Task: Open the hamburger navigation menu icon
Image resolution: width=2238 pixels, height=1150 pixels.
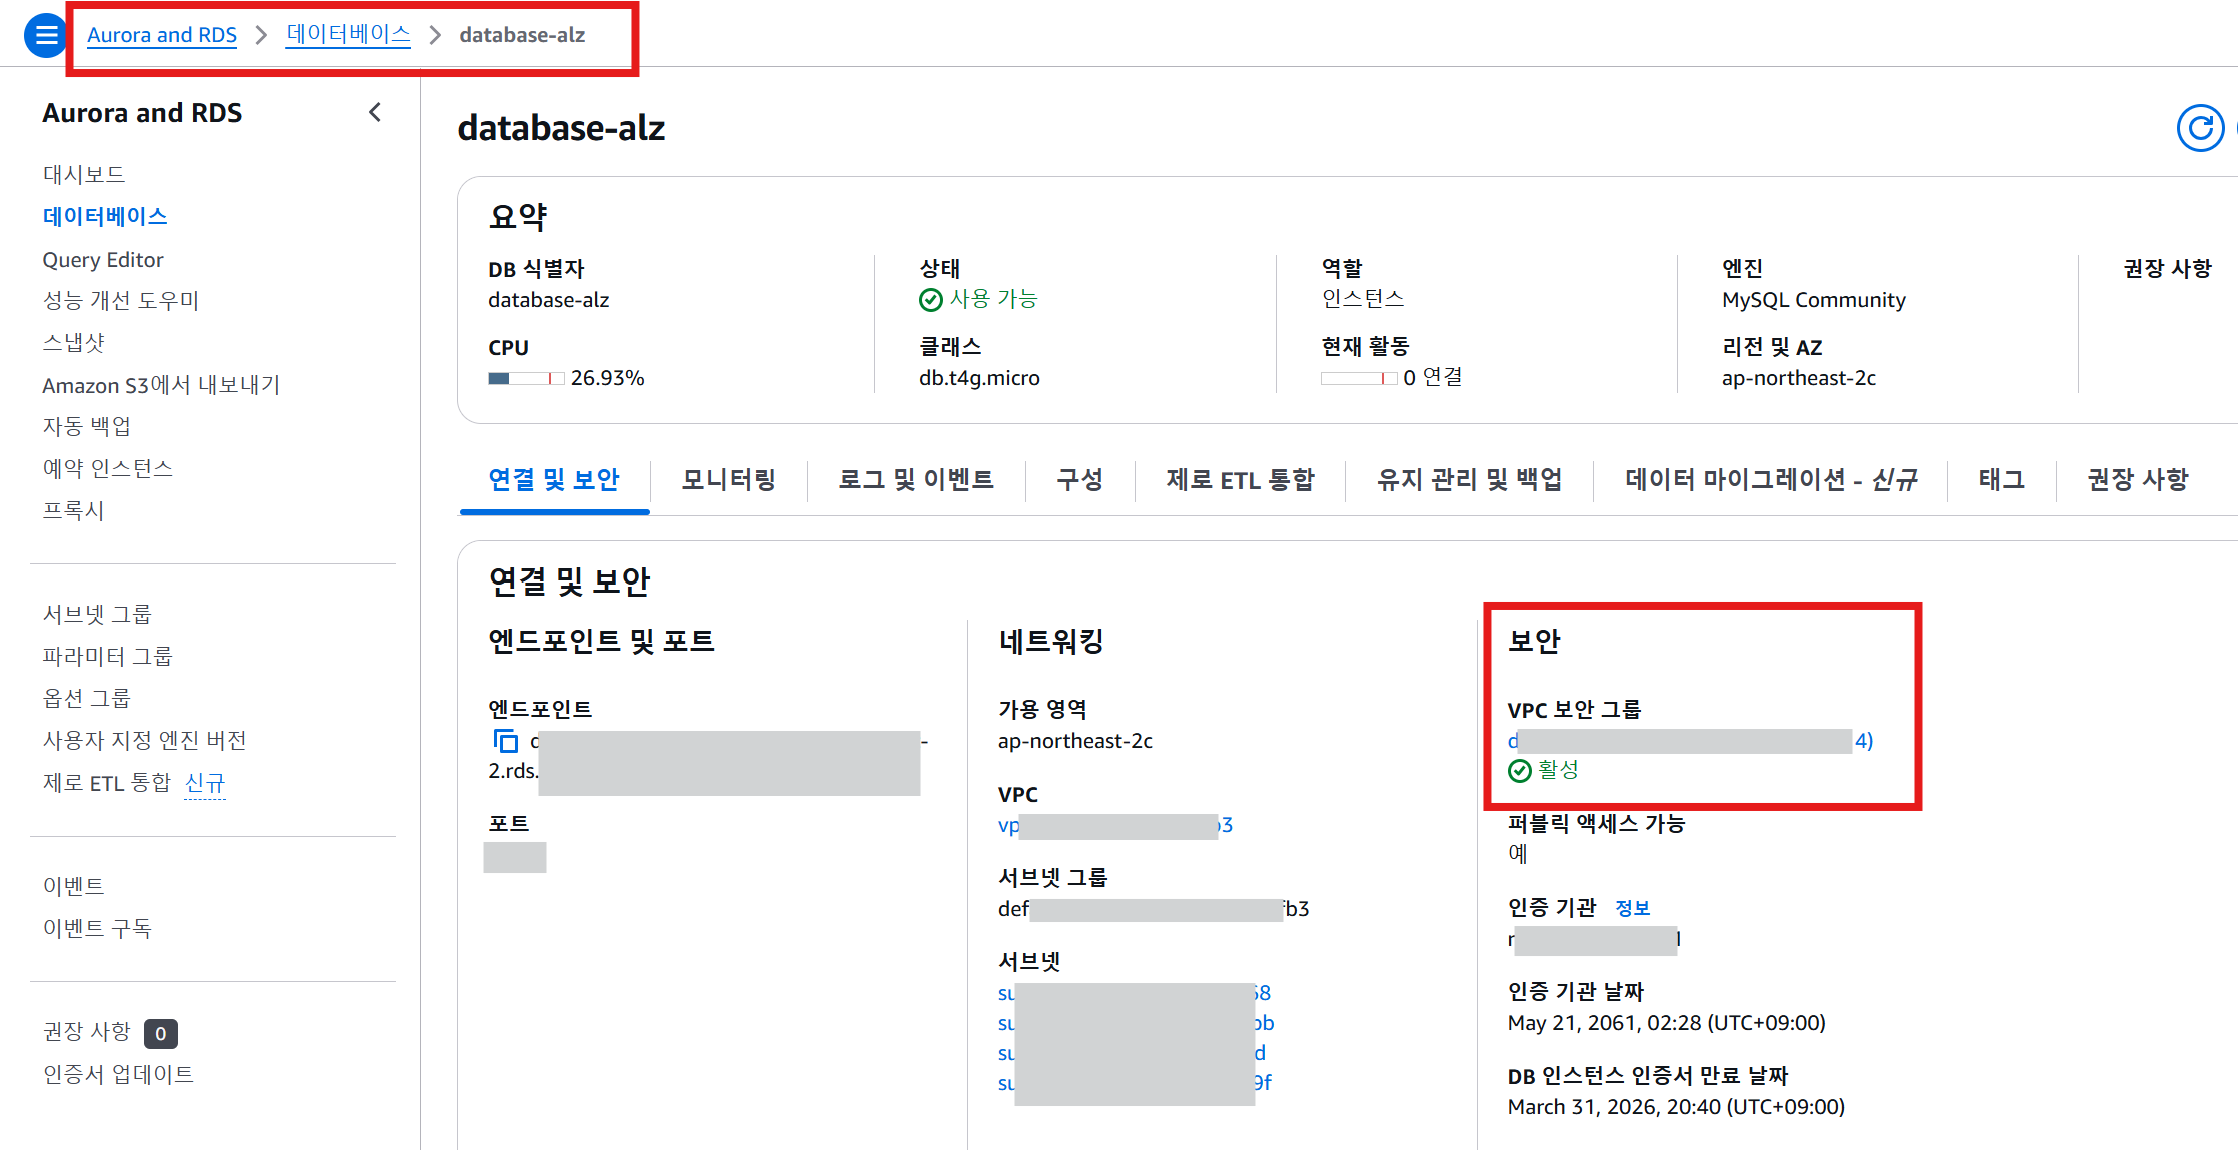Action: (x=45, y=36)
